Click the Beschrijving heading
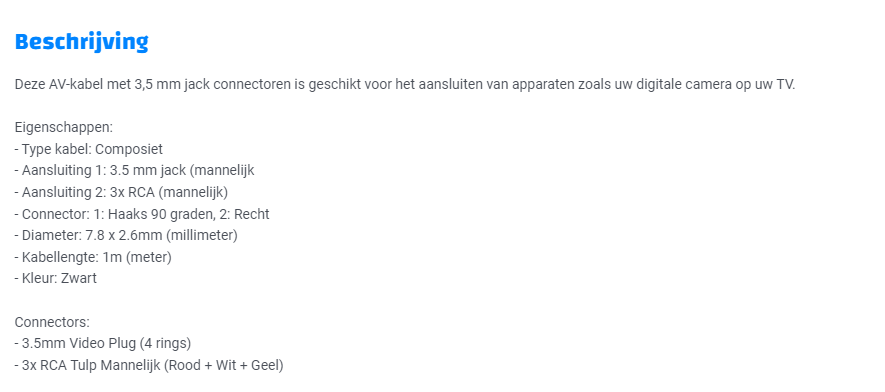 coord(82,42)
